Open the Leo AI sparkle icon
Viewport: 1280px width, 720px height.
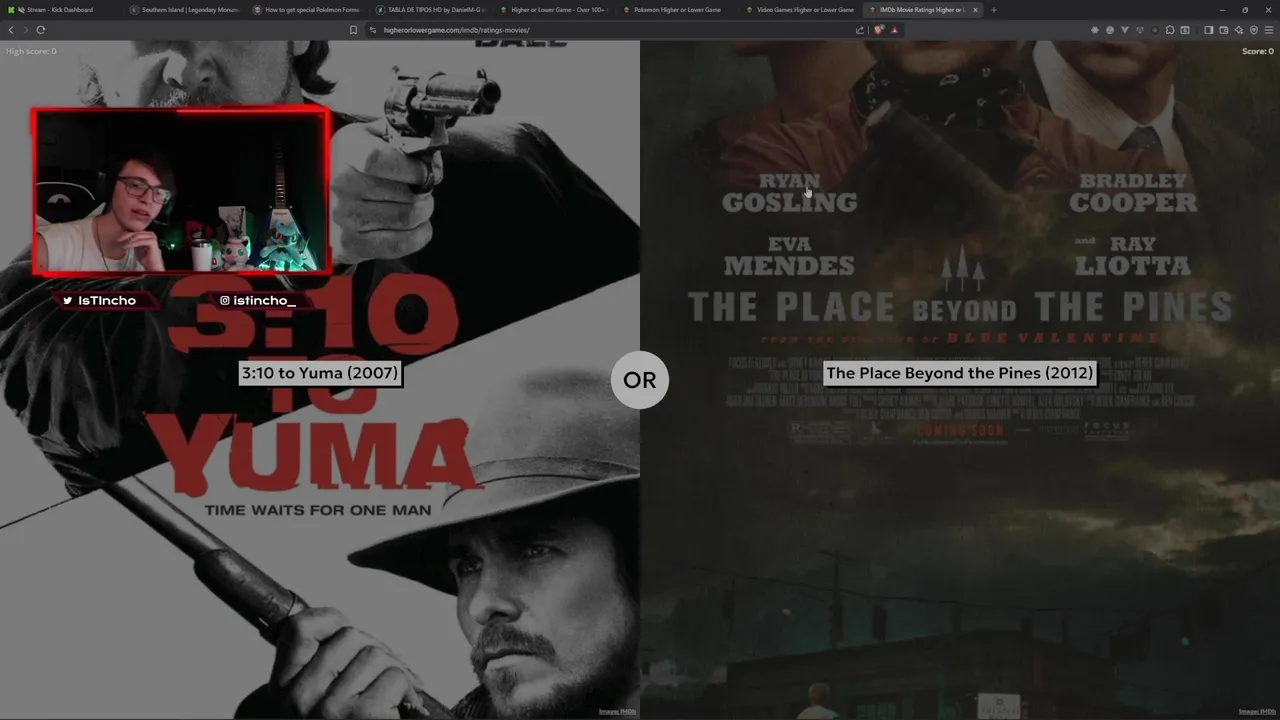(1239, 30)
